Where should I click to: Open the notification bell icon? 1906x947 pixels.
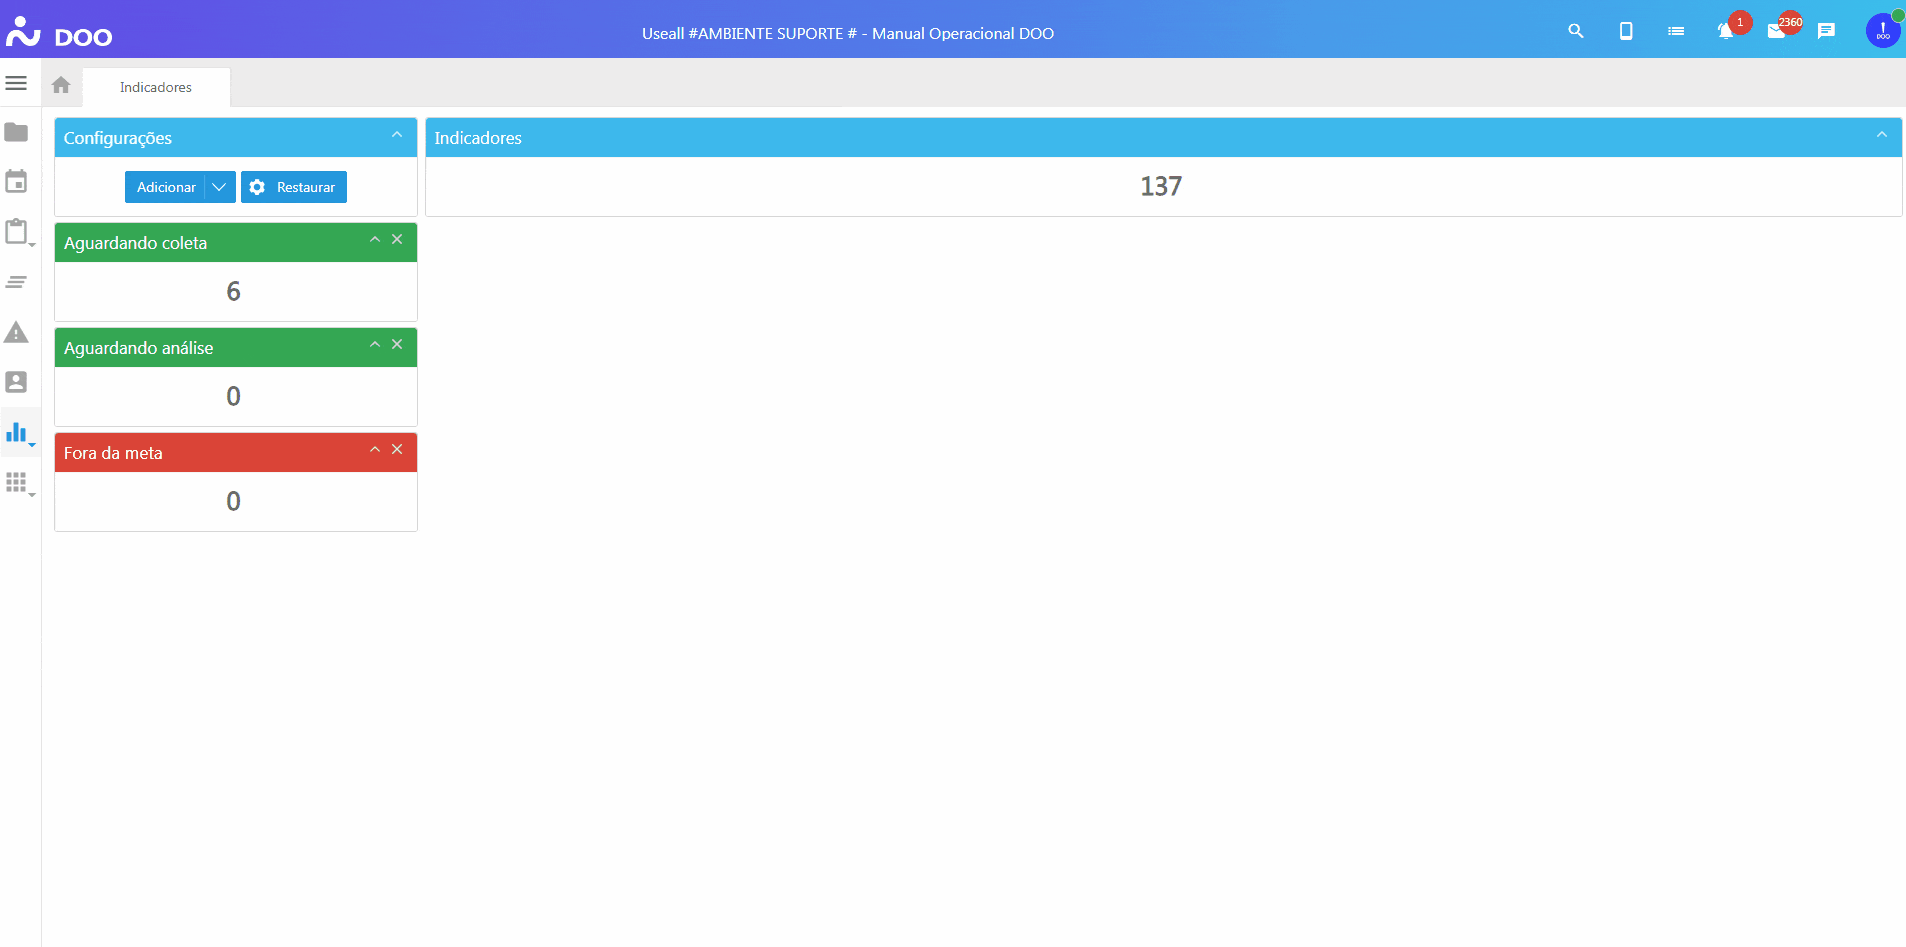(x=1725, y=32)
